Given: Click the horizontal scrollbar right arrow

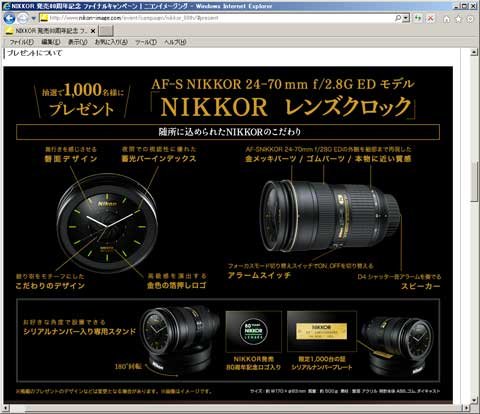Looking at the screenshot, I should click(x=465, y=408).
